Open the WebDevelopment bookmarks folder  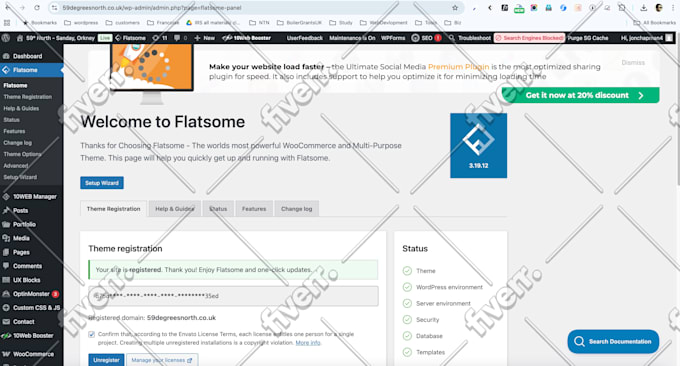click(x=384, y=23)
